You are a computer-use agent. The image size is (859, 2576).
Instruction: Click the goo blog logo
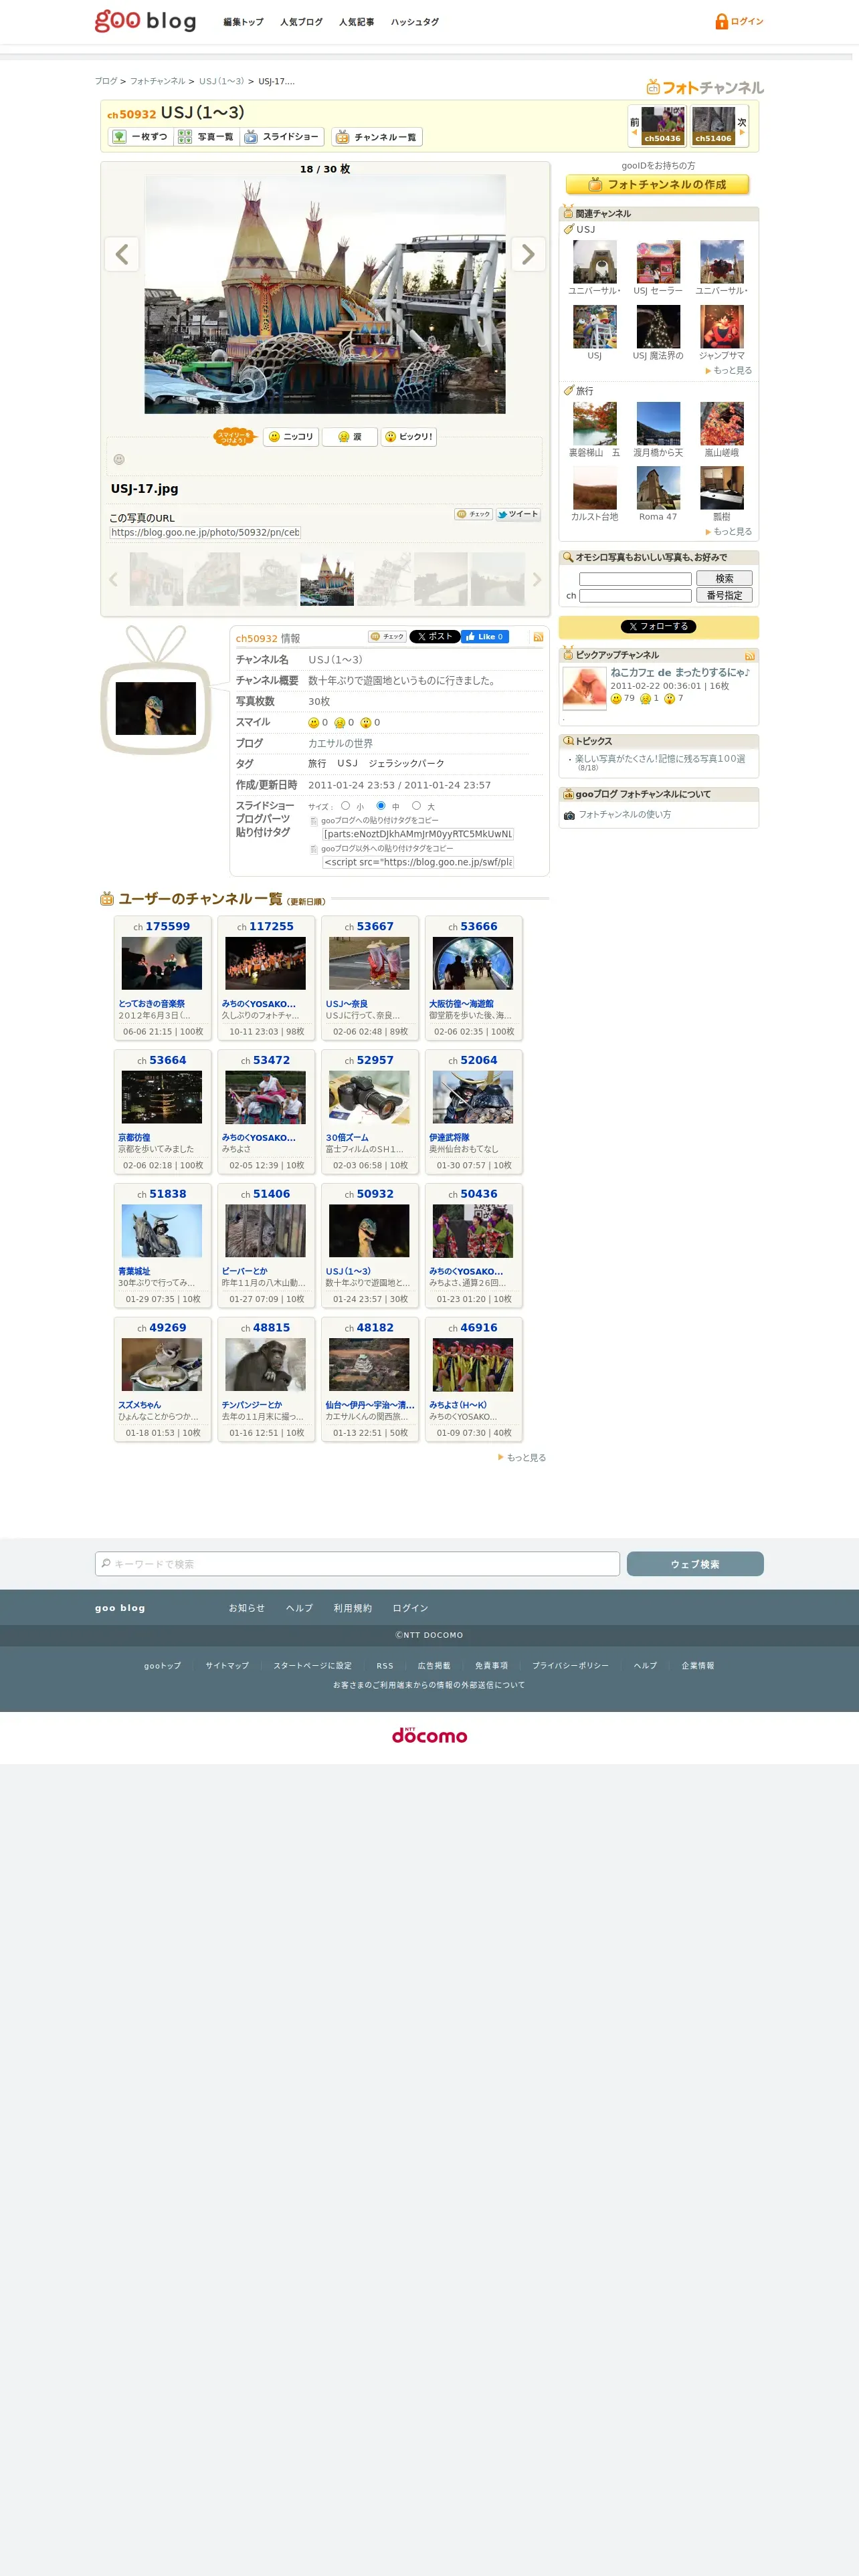coord(145,21)
